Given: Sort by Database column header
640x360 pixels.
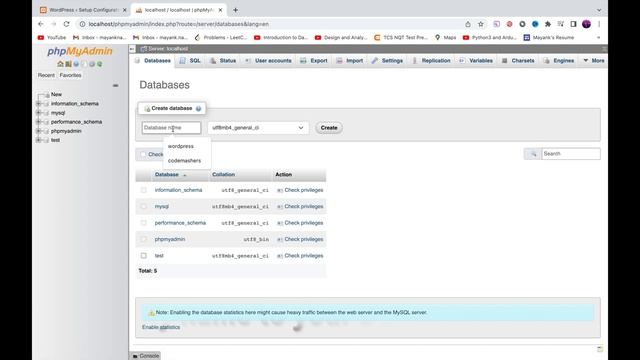Looking at the screenshot, I should pyautogui.click(x=167, y=175).
